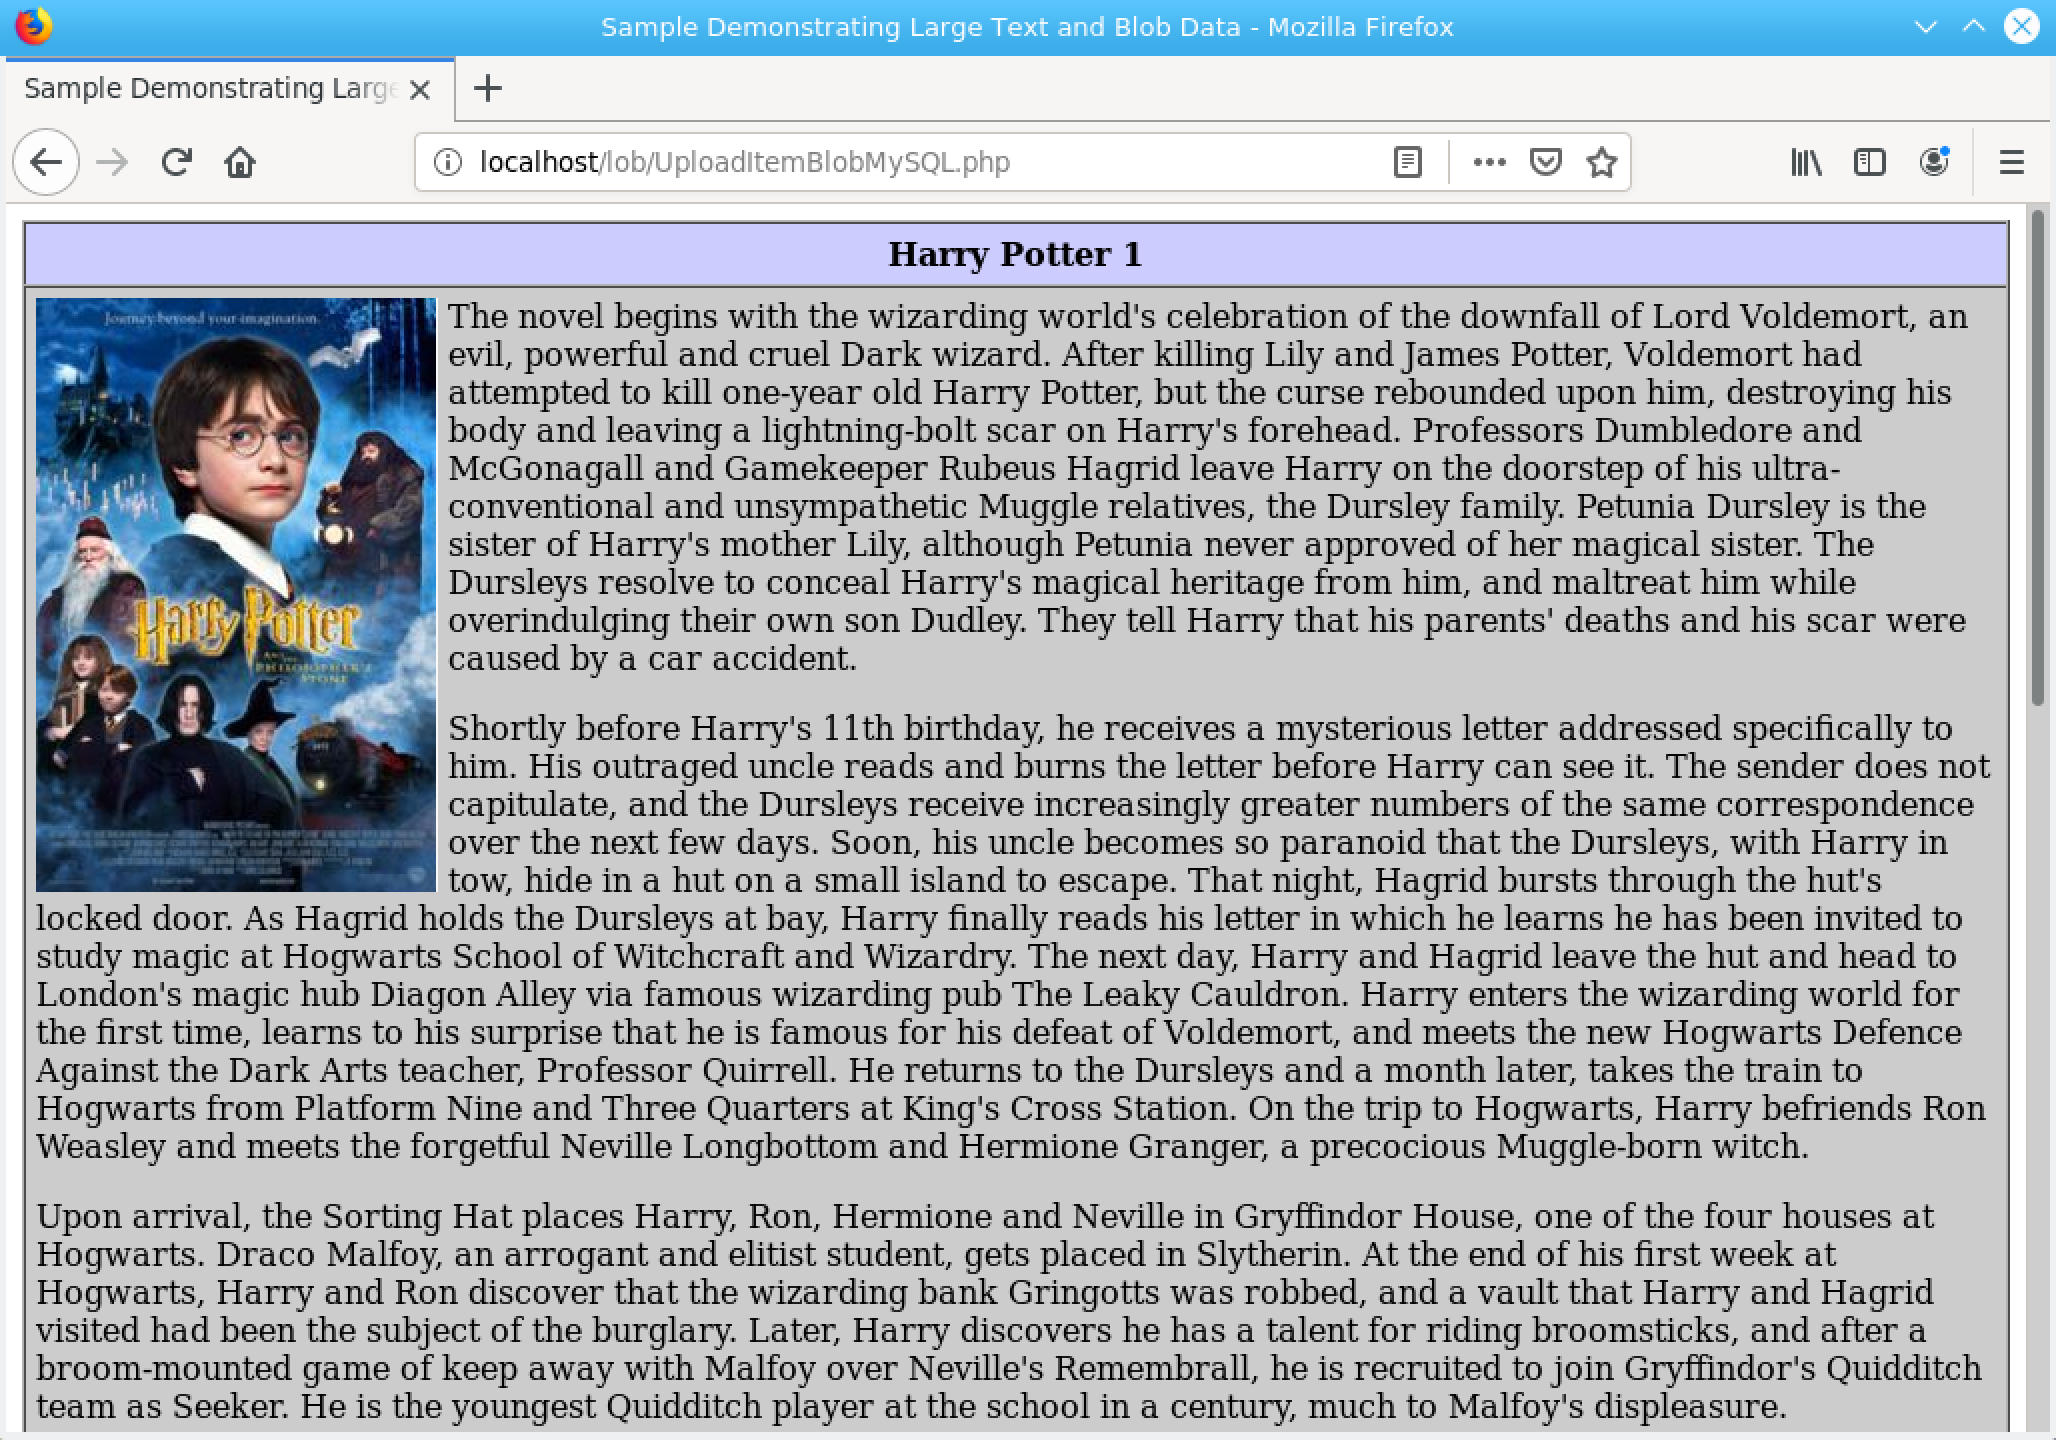2056x1440 pixels.
Task: Click the Firefox logo in title bar
Action: coord(34,26)
